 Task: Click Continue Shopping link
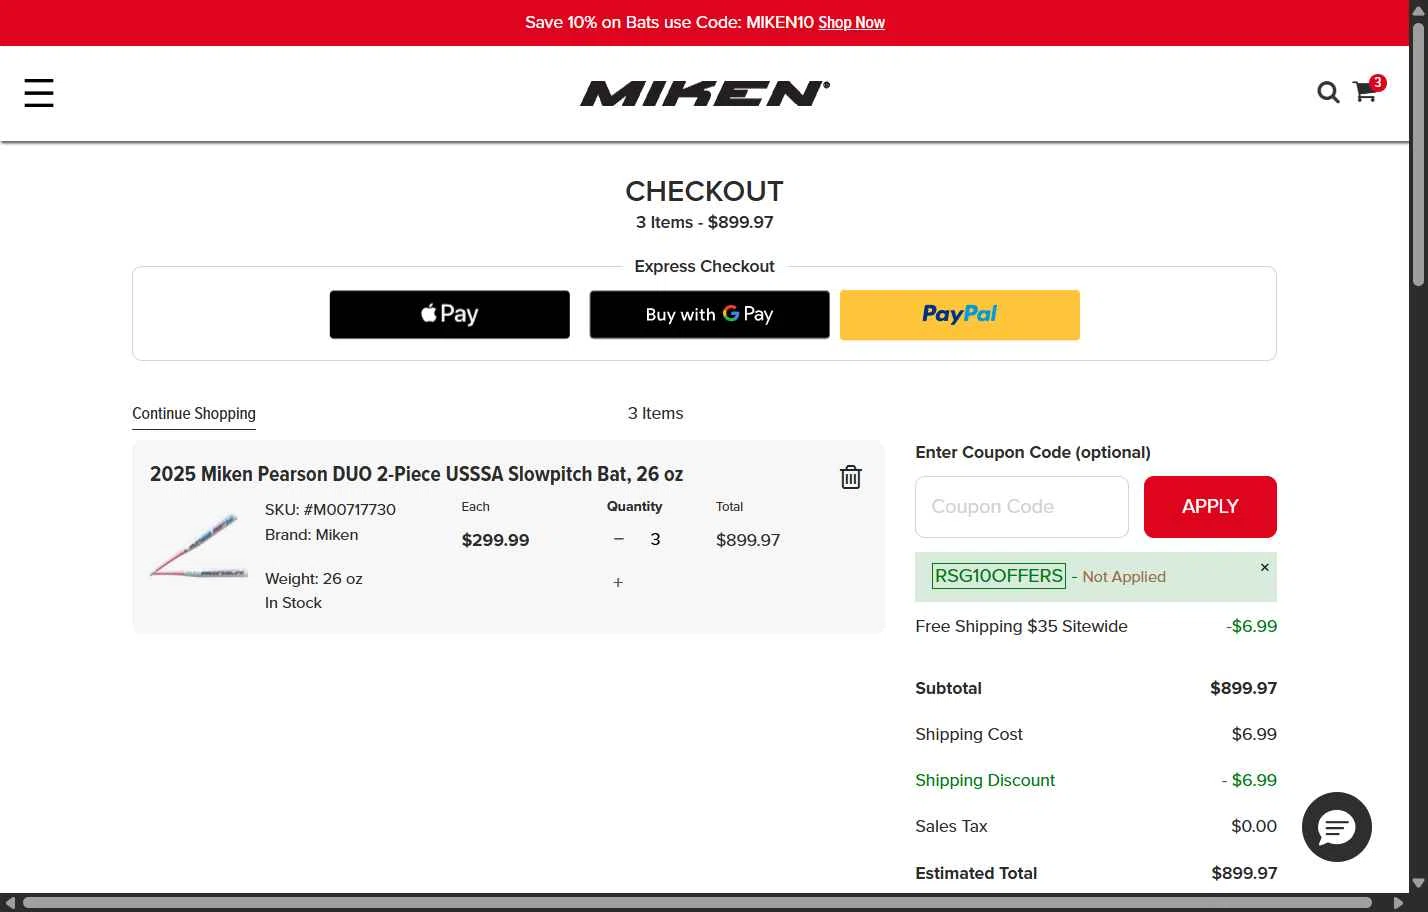point(194,413)
